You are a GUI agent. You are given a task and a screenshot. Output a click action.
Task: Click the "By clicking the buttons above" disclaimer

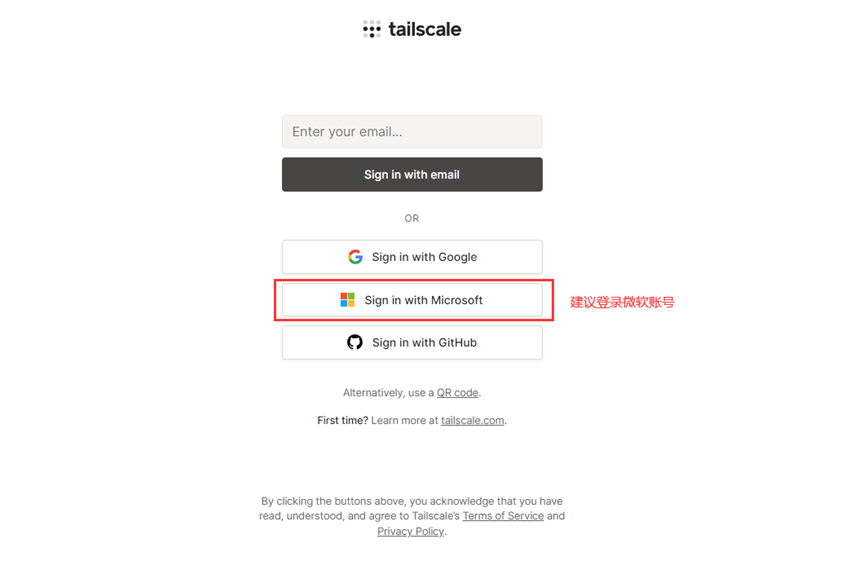[x=412, y=516]
